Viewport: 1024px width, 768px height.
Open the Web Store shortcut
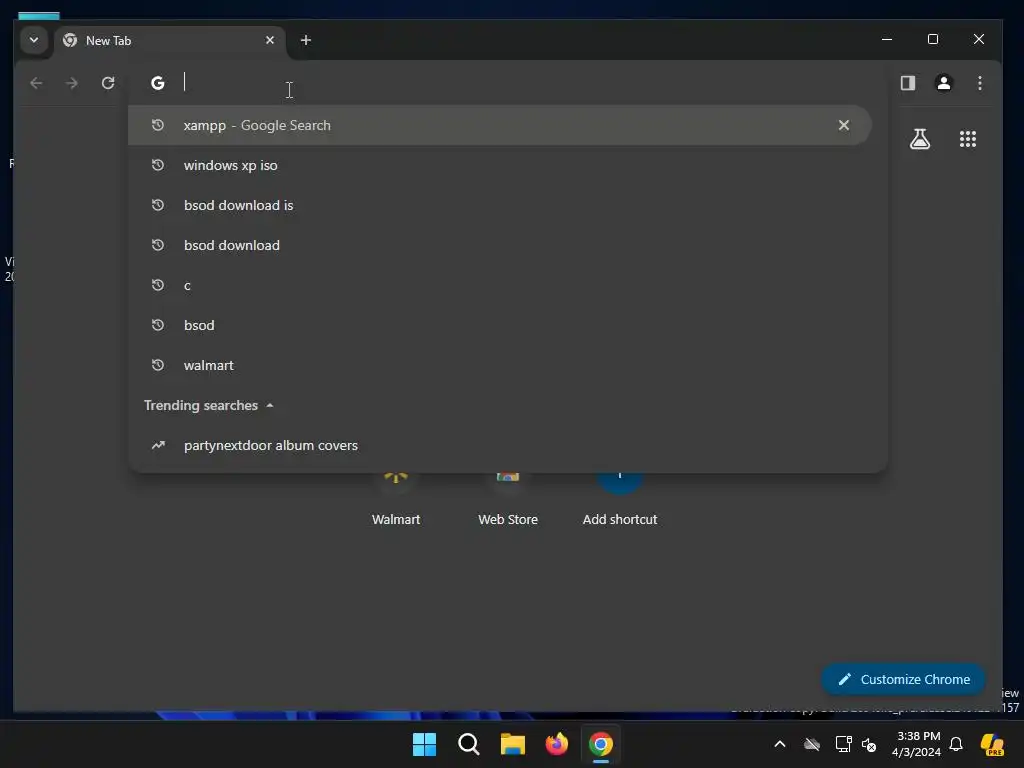(508, 500)
